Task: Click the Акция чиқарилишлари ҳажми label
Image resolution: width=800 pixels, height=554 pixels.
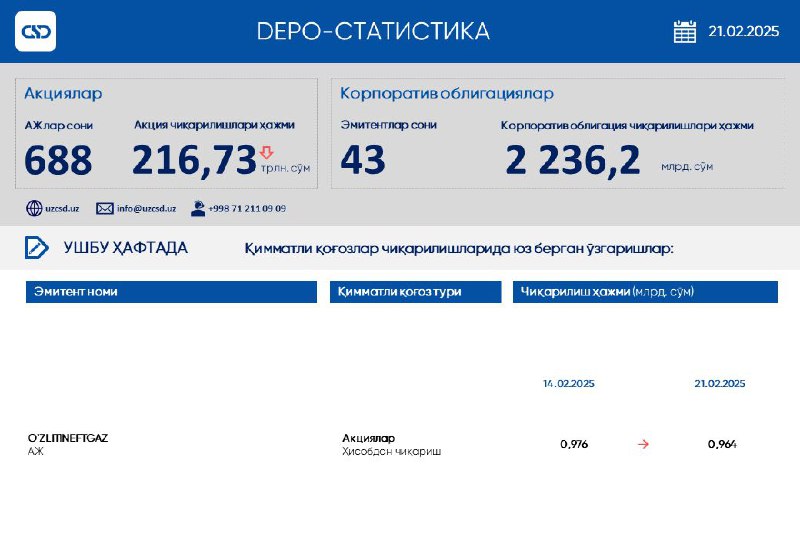Action: click(x=214, y=125)
